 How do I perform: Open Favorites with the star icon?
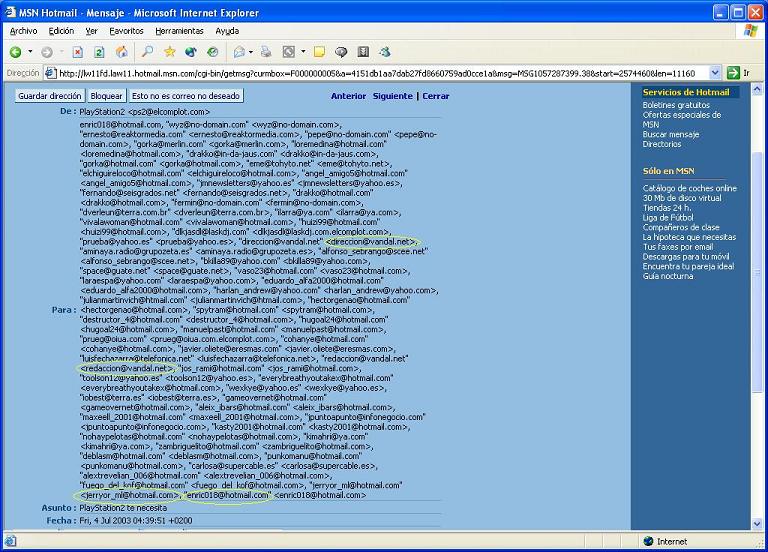tap(169, 52)
